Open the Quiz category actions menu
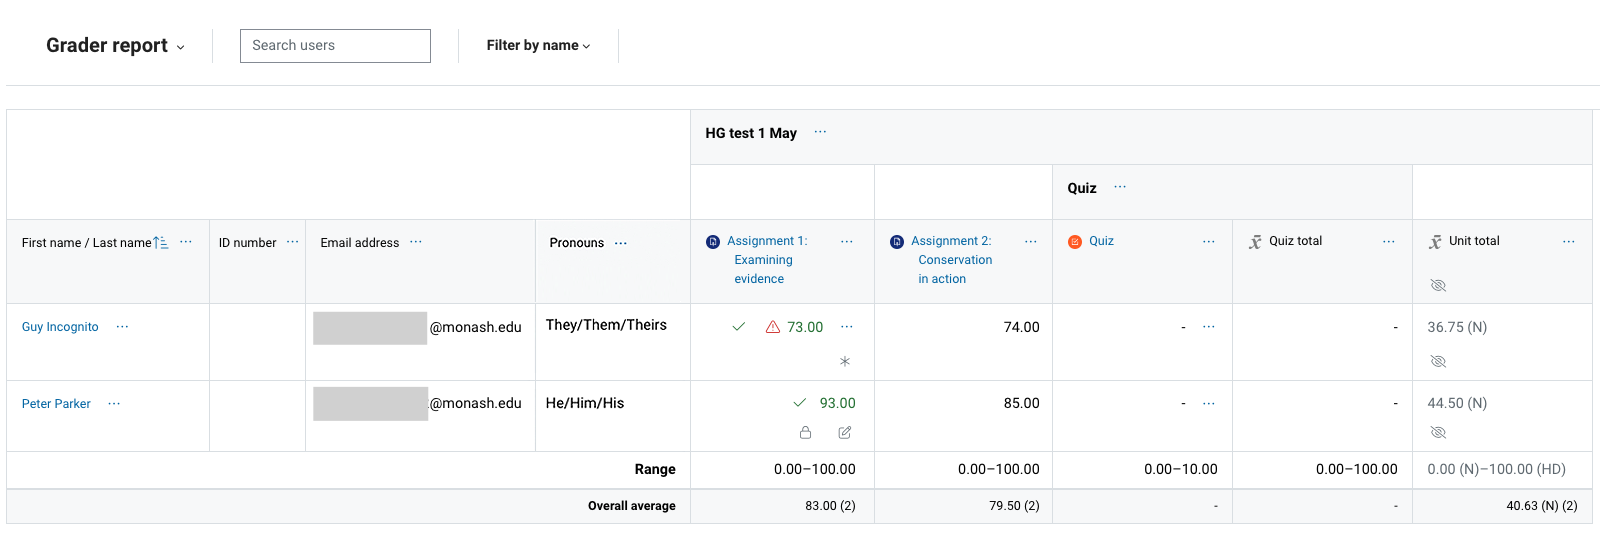Viewport: 1600px width, 533px height. pyautogui.click(x=1120, y=187)
